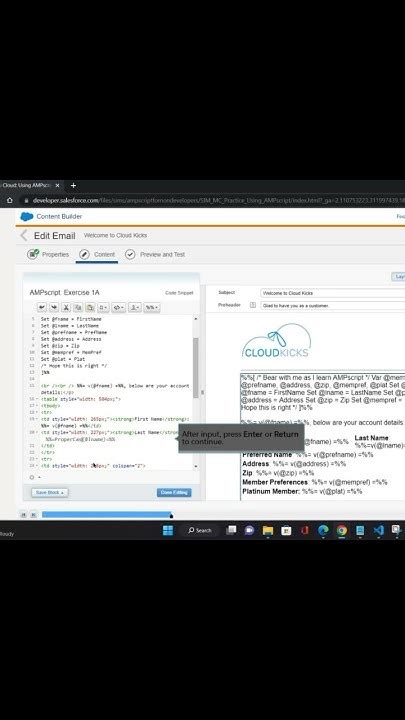Switch to the Content tab
The width and height of the screenshot is (405, 720).
(x=97, y=254)
